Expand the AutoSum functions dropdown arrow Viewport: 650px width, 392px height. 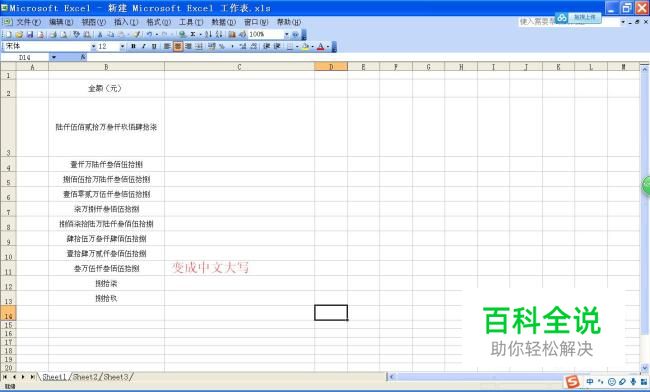[200, 35]
